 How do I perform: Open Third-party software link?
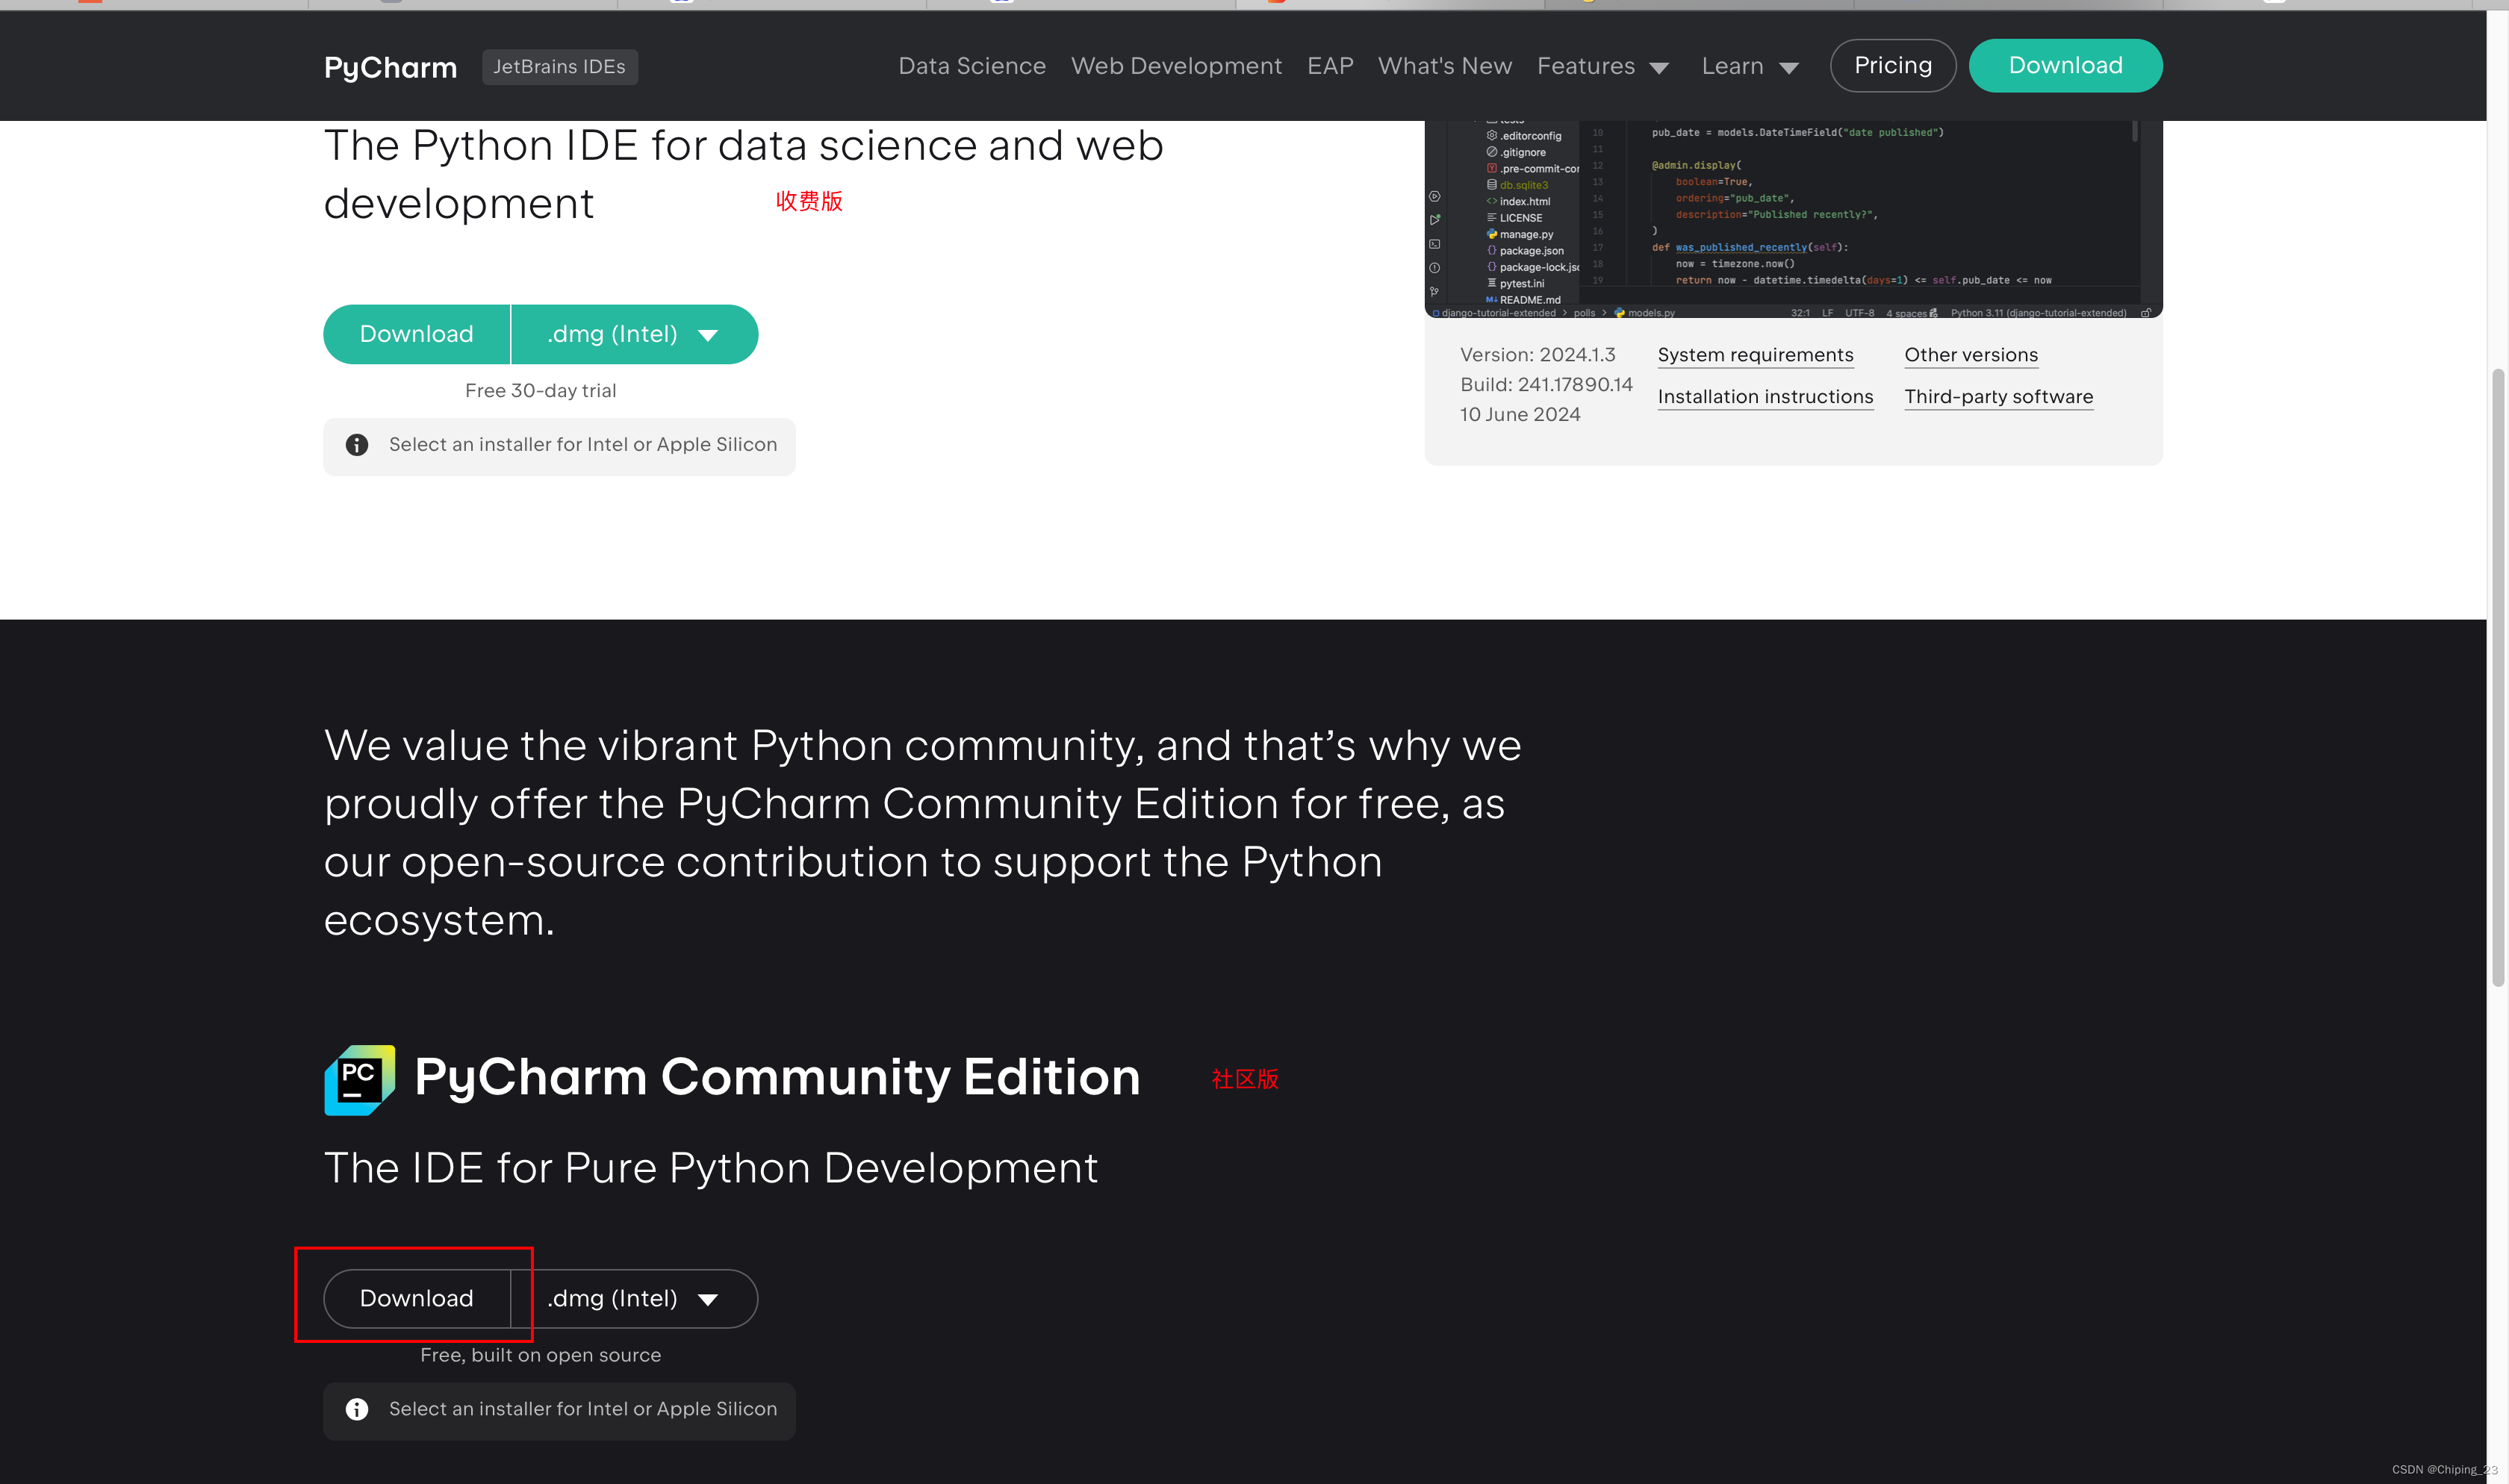pyautogui.click(x=1998, y=397)
